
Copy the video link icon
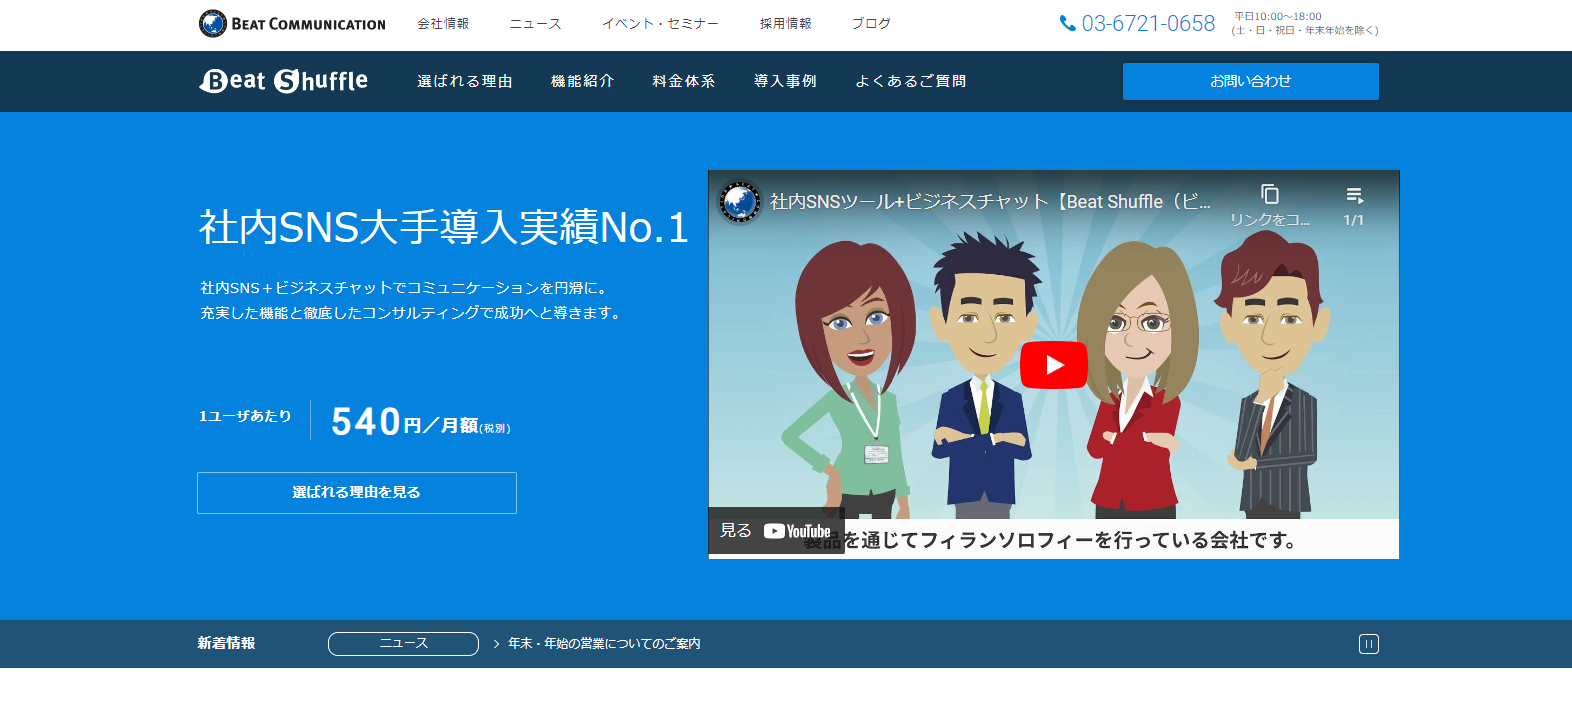click(1270, 194)
